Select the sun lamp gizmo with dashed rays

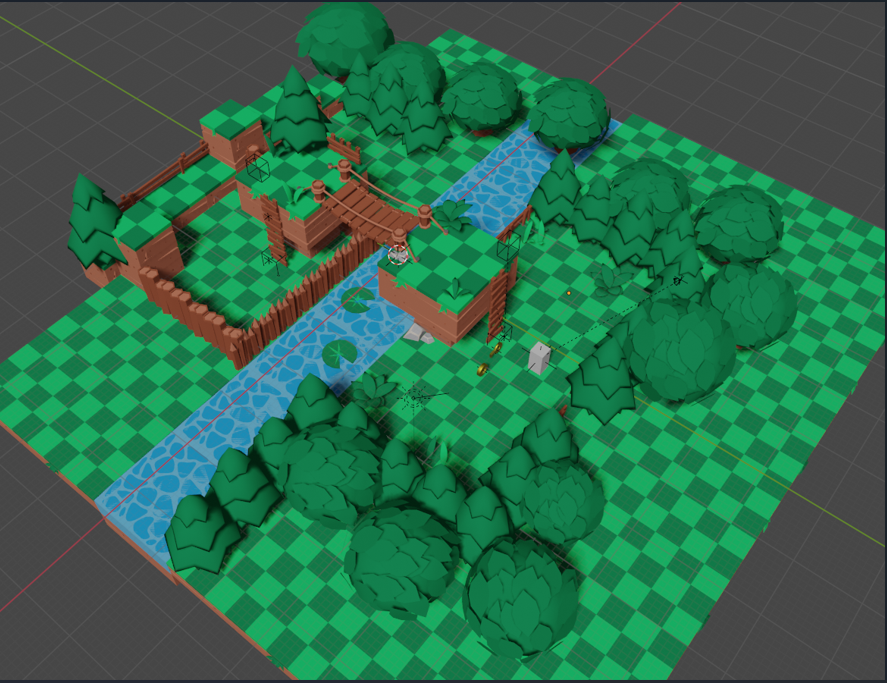(x=414, y=397)
